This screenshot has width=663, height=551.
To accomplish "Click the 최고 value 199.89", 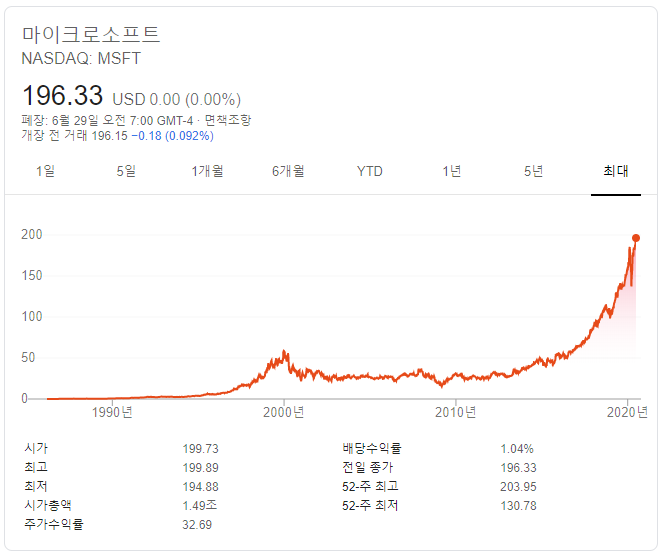I will tap(200, 468).
